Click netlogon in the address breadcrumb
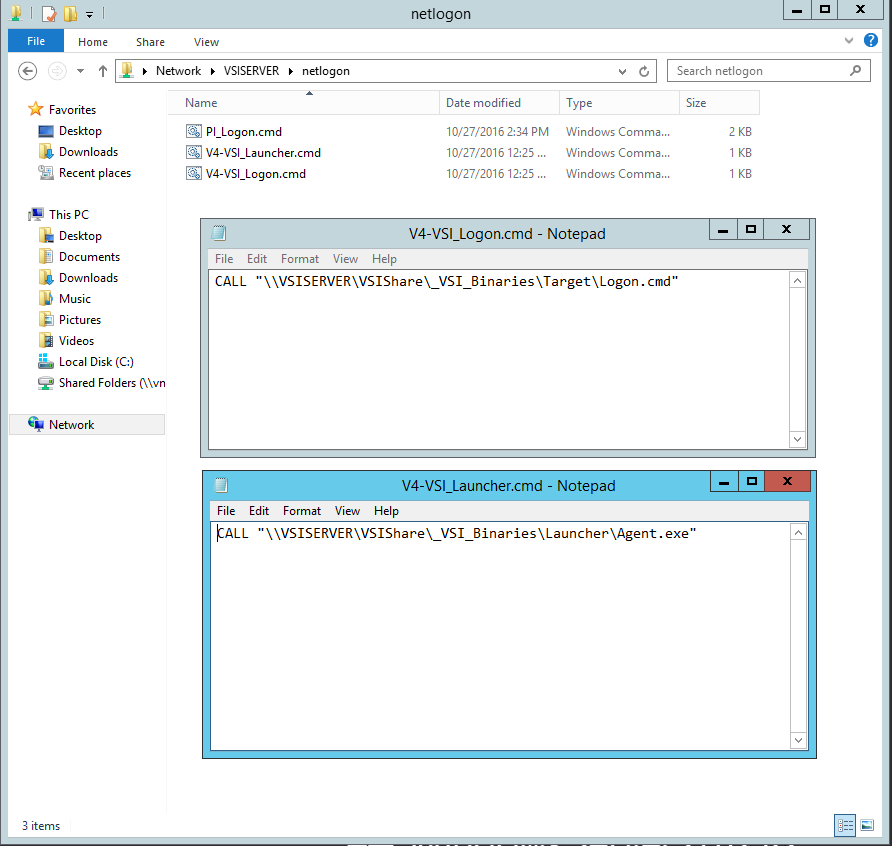The height and width of the screenshot is (846, 892). coord(325,71)
